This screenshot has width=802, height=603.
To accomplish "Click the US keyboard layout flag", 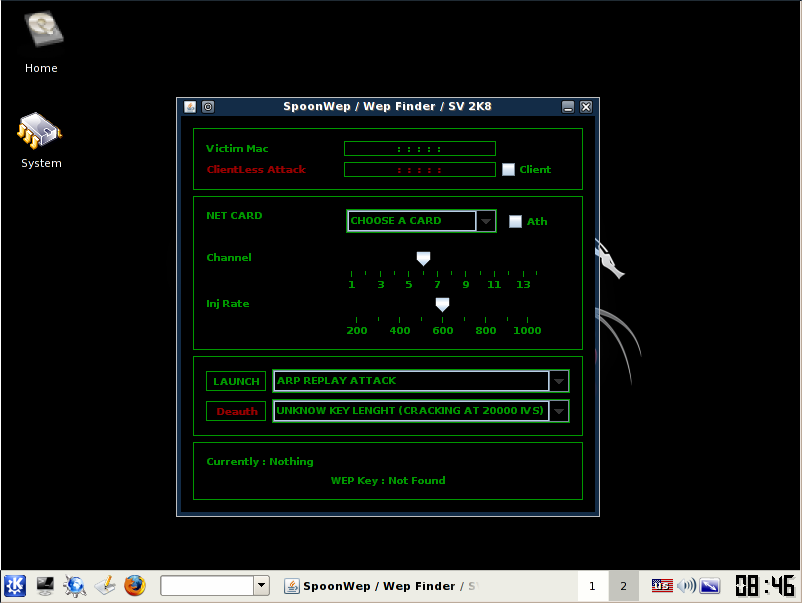I will 662,585.
